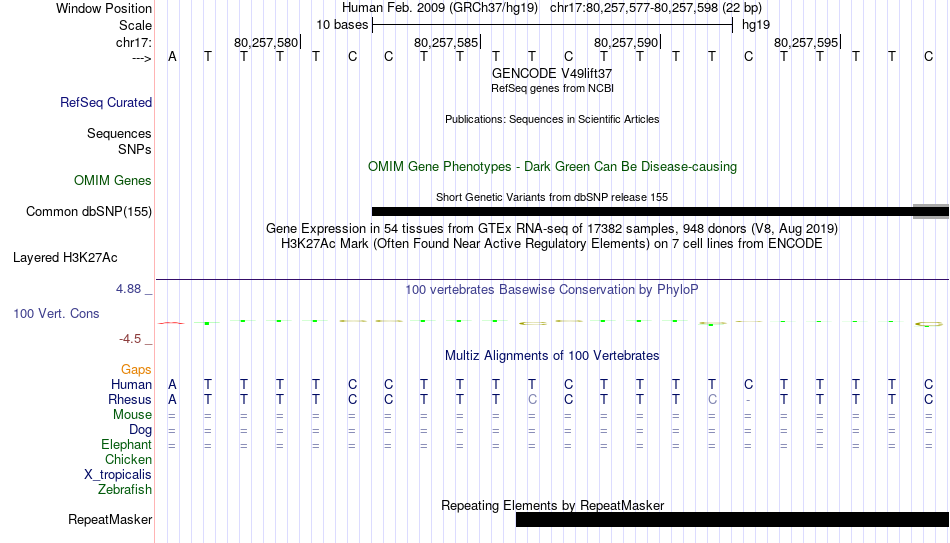
Task: Click '100 vertebrates Basewise Conservation by PhyloP' title
Action: click(552, 290)
